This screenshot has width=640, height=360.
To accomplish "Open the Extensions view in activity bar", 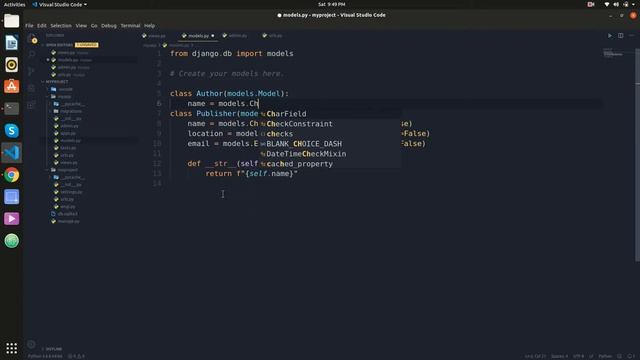I will point(31,104).
